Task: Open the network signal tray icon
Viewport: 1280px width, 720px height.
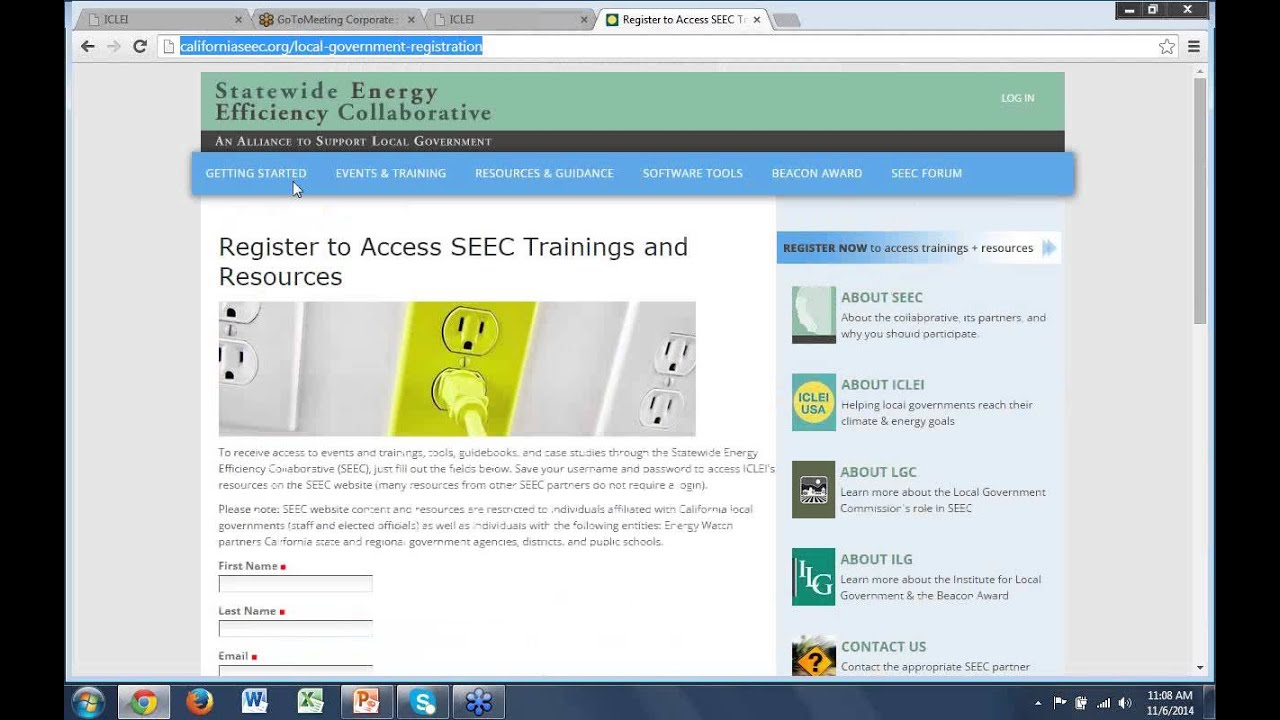Action: click(x=1104, y=703)
